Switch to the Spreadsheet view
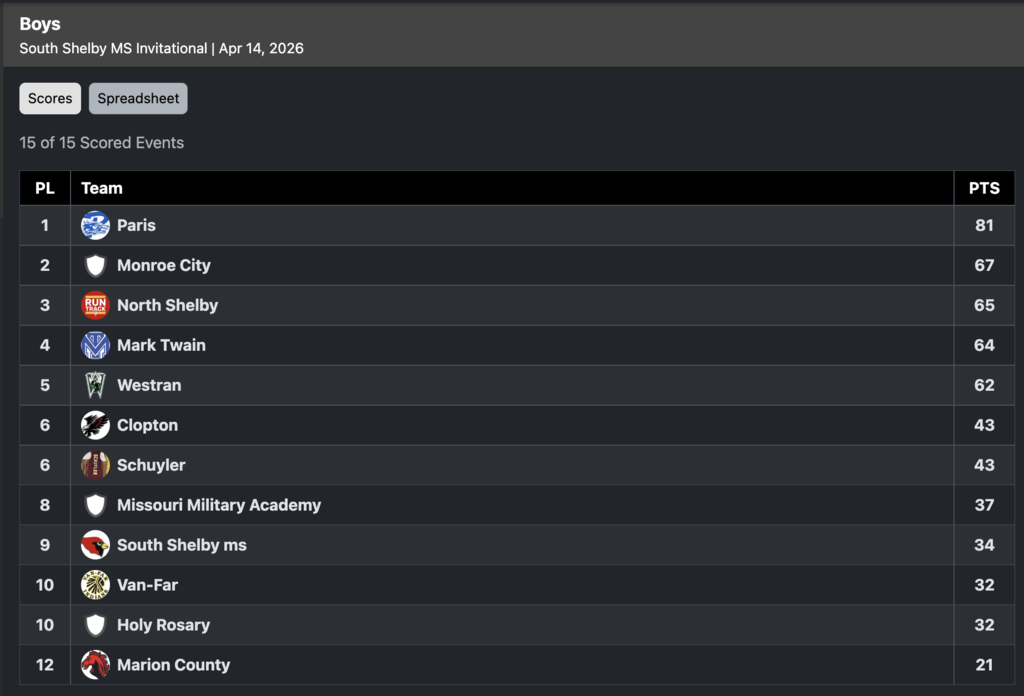 [138, 99]
